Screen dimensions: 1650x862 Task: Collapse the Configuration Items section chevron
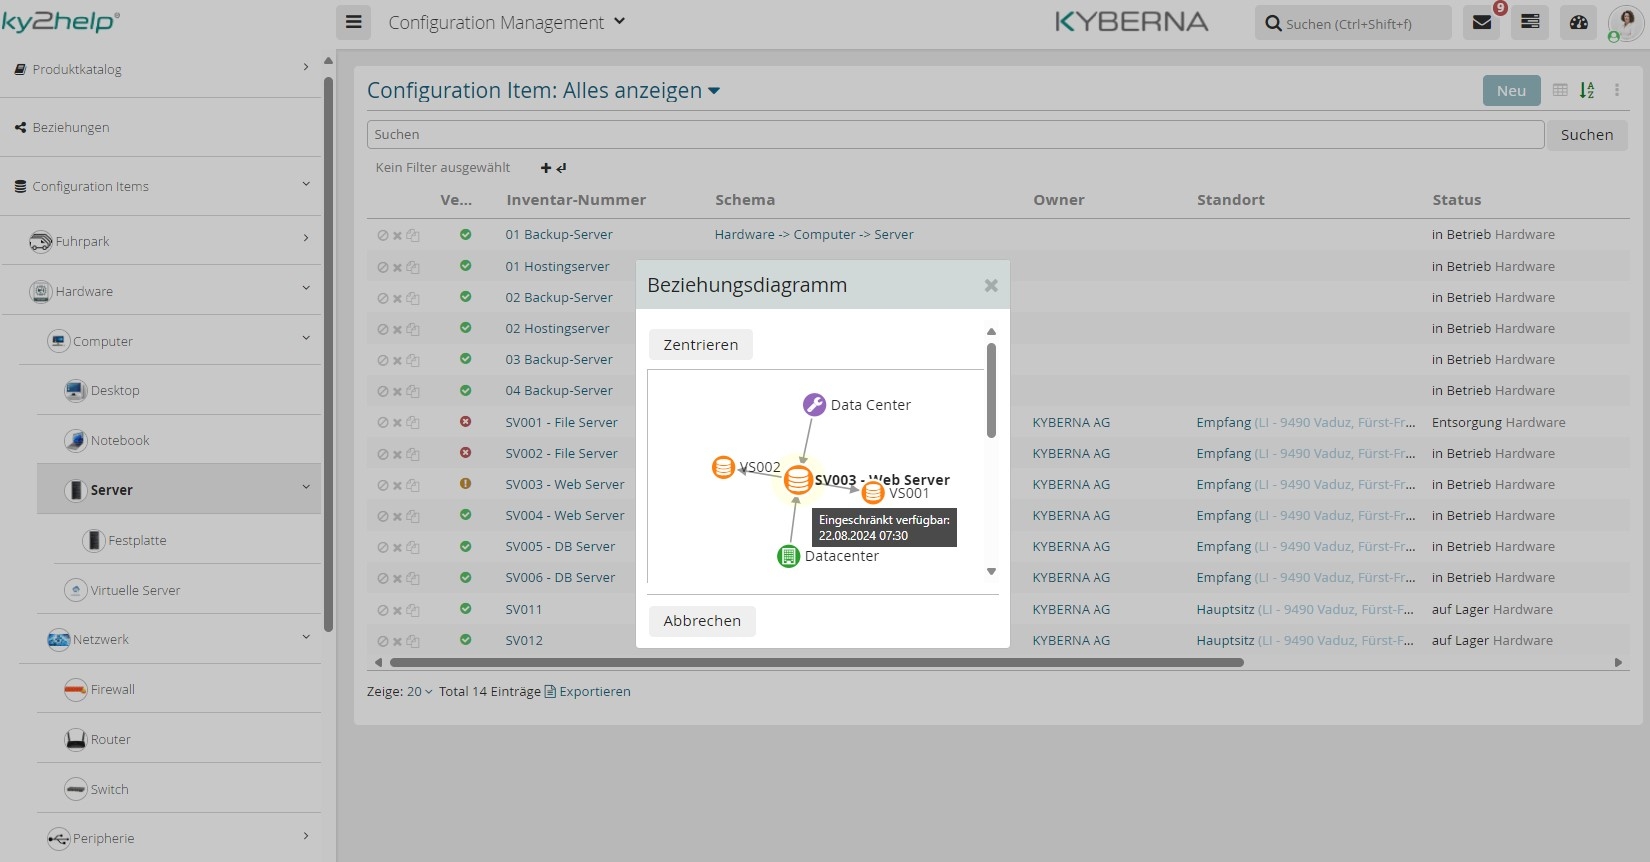pyautogui.click(x=306, y=184)
